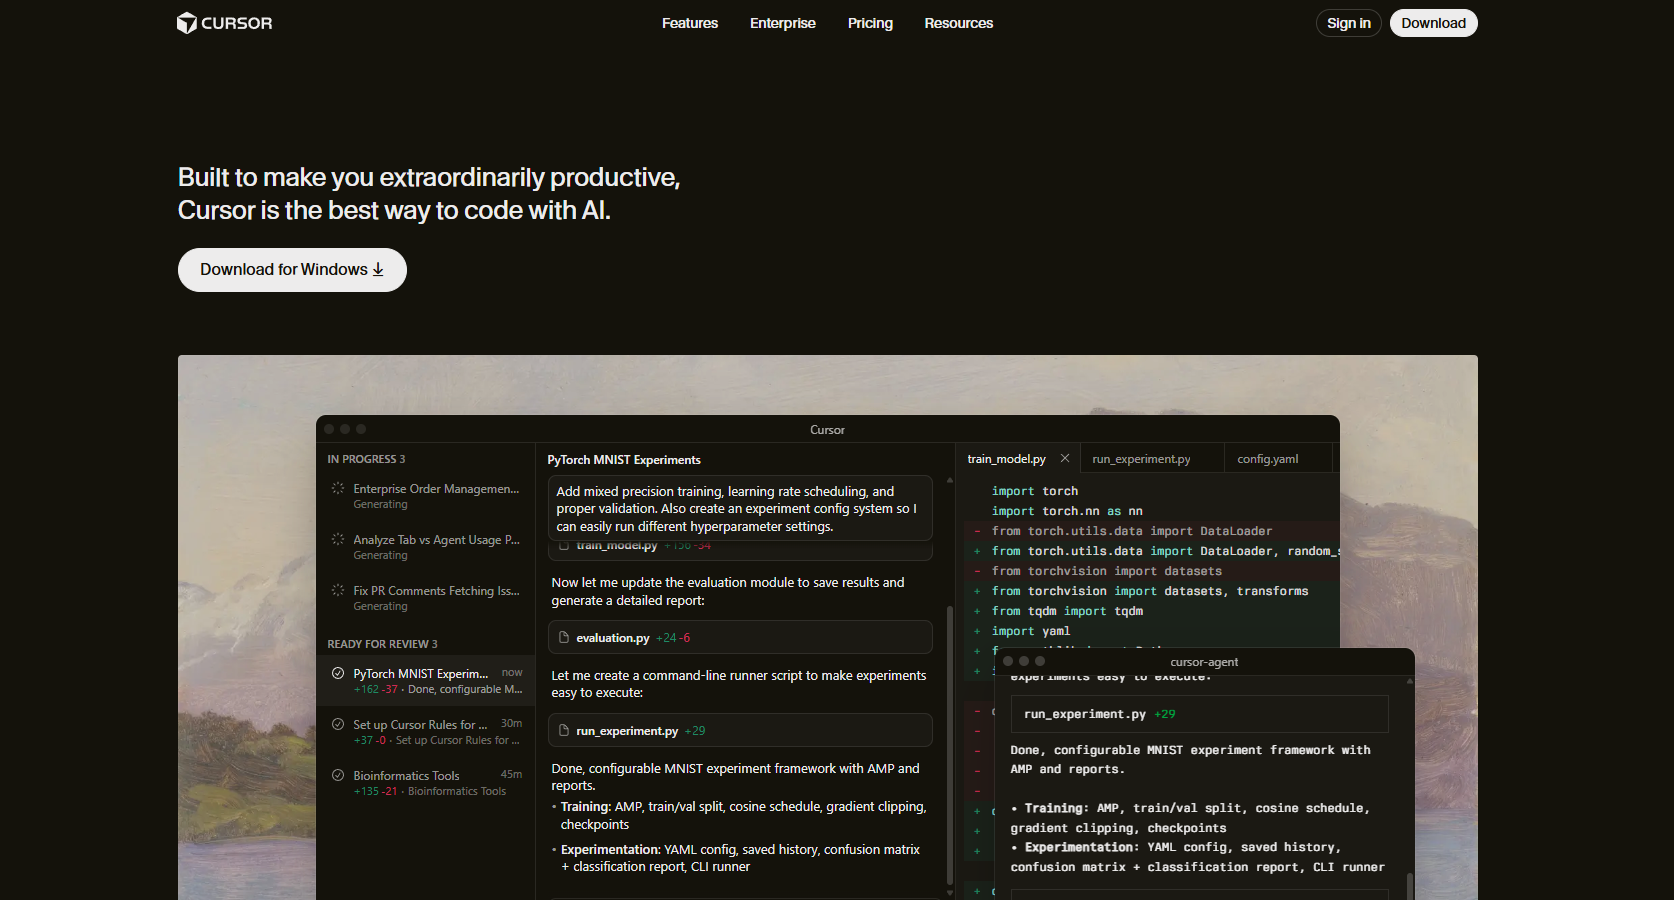Click the checkmark icon beside Set up Cursor Rules
This screenshot has width=1674, height=900.
pos(337,724)
